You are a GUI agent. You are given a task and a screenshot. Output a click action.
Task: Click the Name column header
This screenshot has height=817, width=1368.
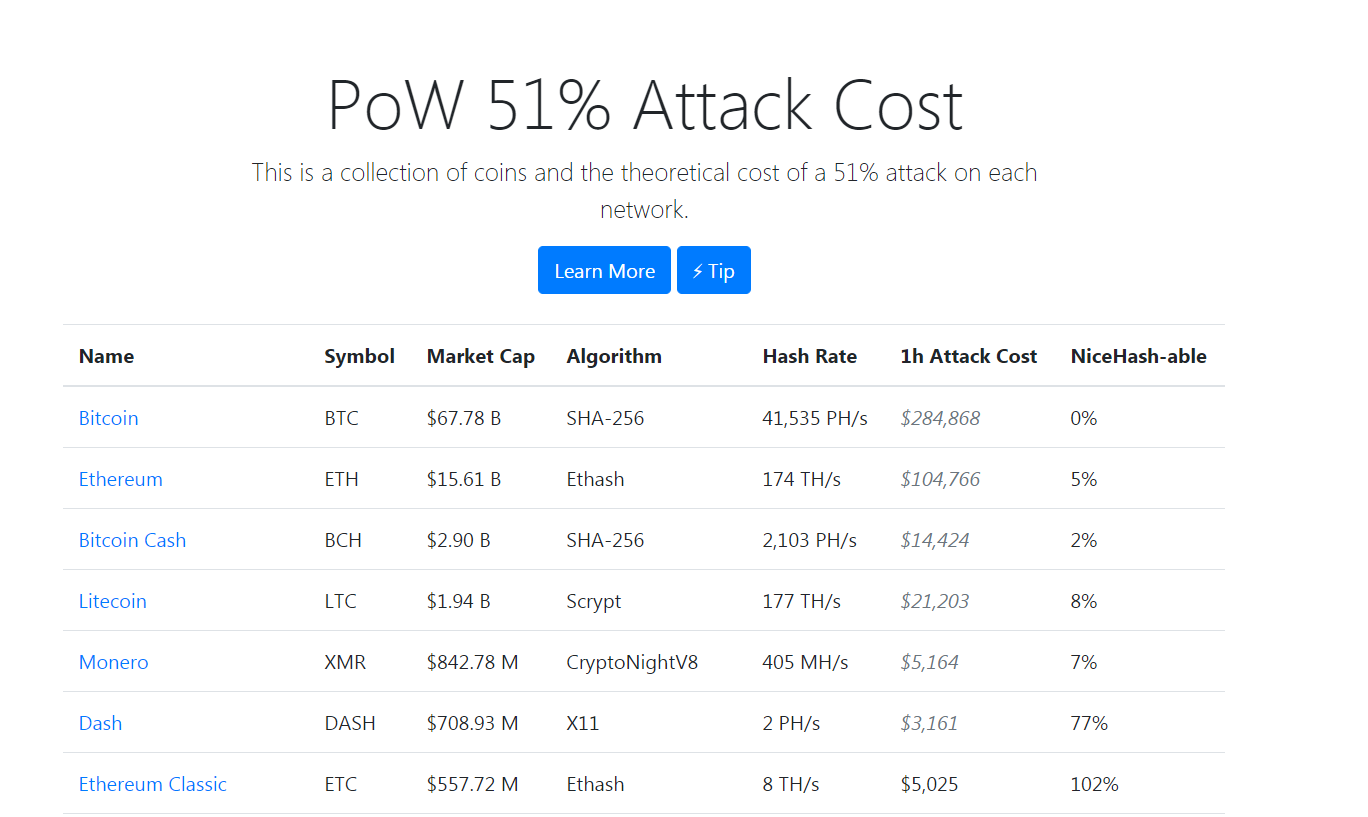[x=106, y=356]
